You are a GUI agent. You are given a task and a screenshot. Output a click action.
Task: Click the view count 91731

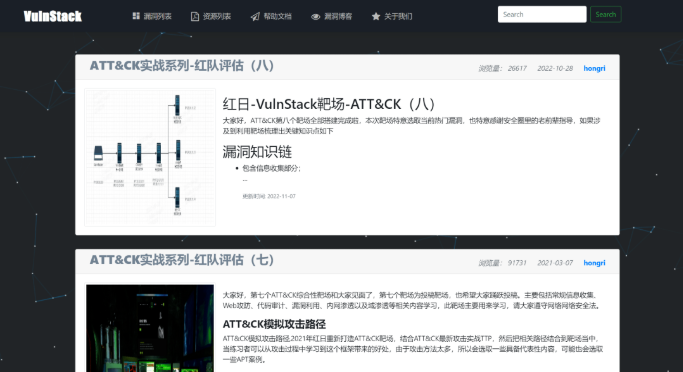517,263
